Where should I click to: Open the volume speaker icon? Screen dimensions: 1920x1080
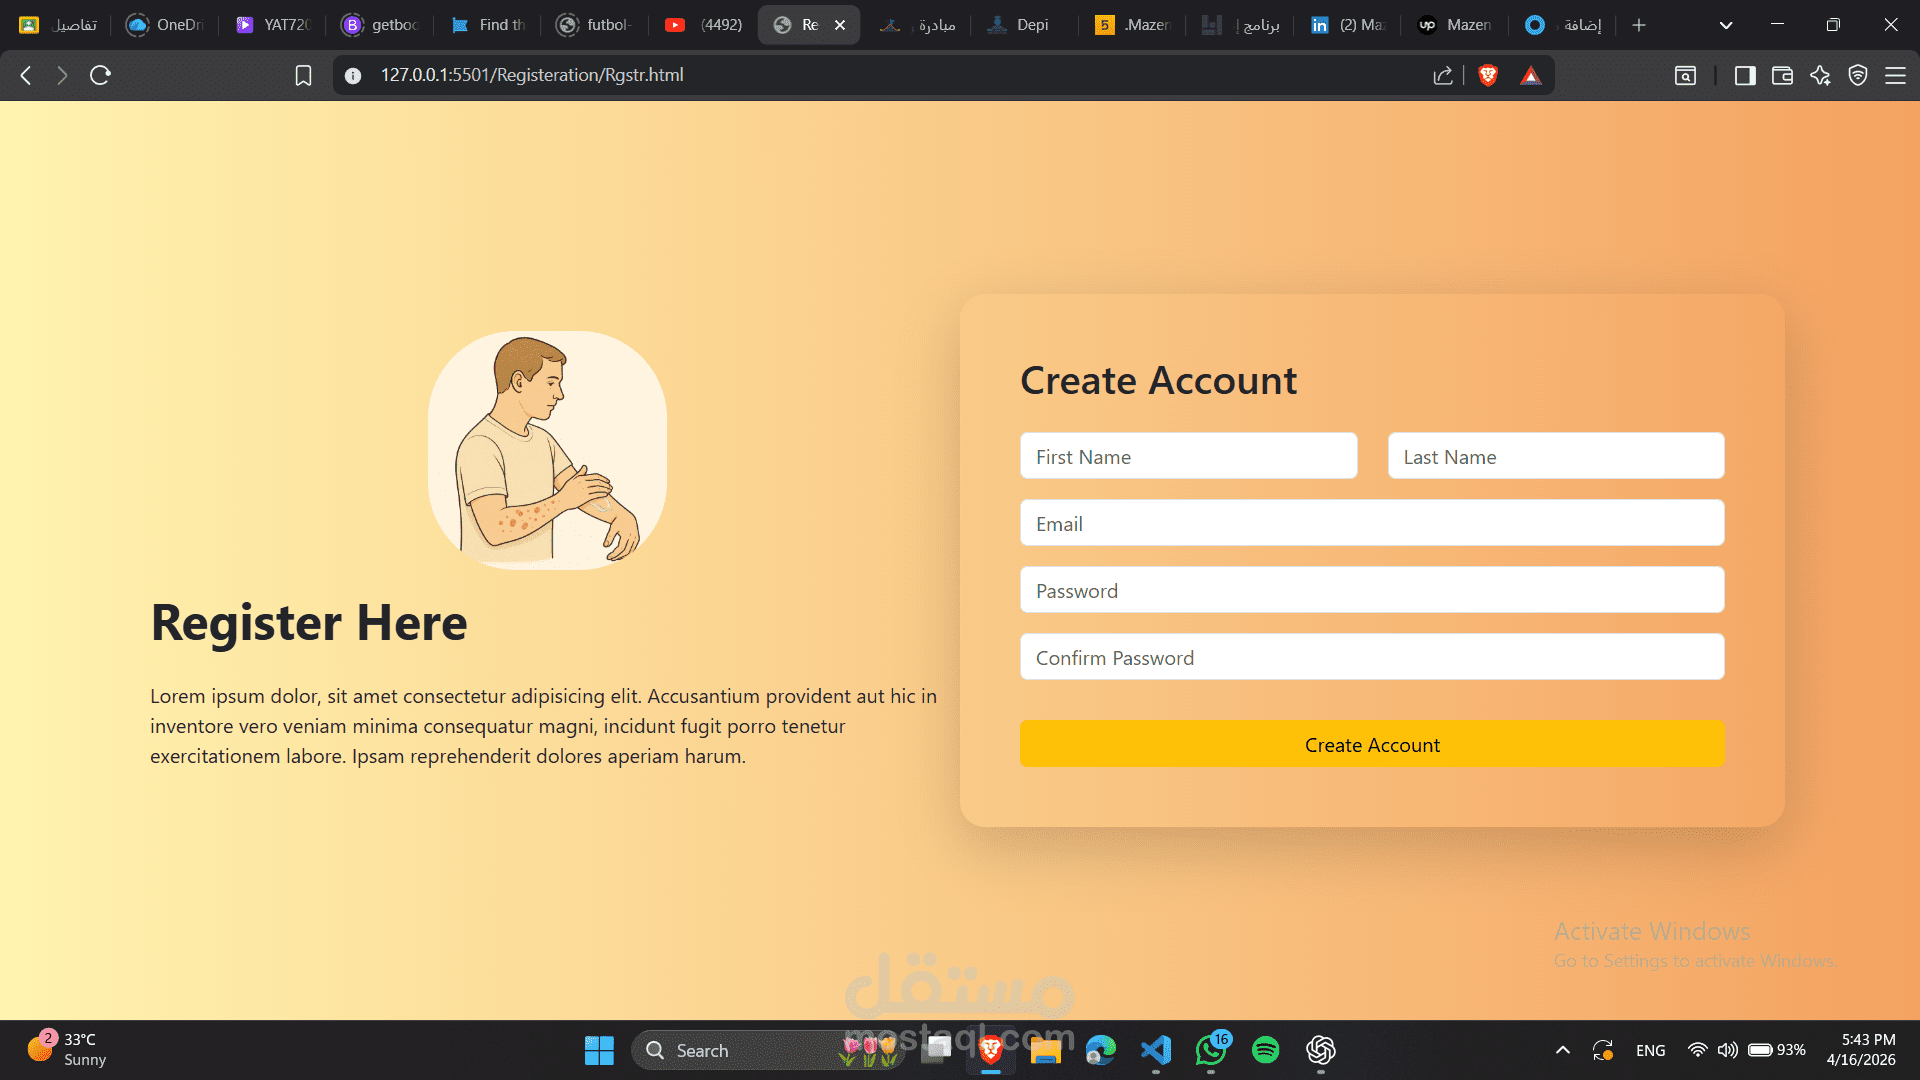[1727, 1050]
